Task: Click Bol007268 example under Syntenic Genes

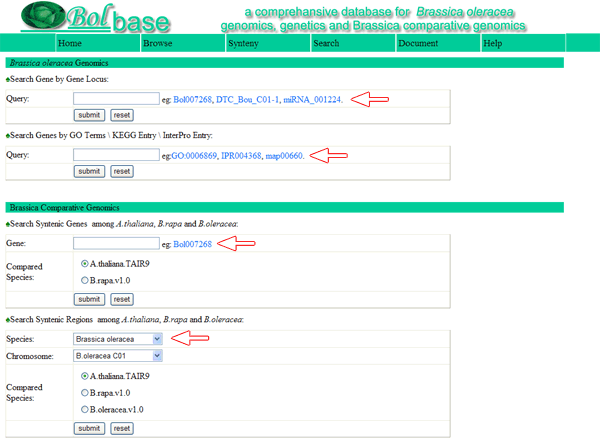Action: 192,244
